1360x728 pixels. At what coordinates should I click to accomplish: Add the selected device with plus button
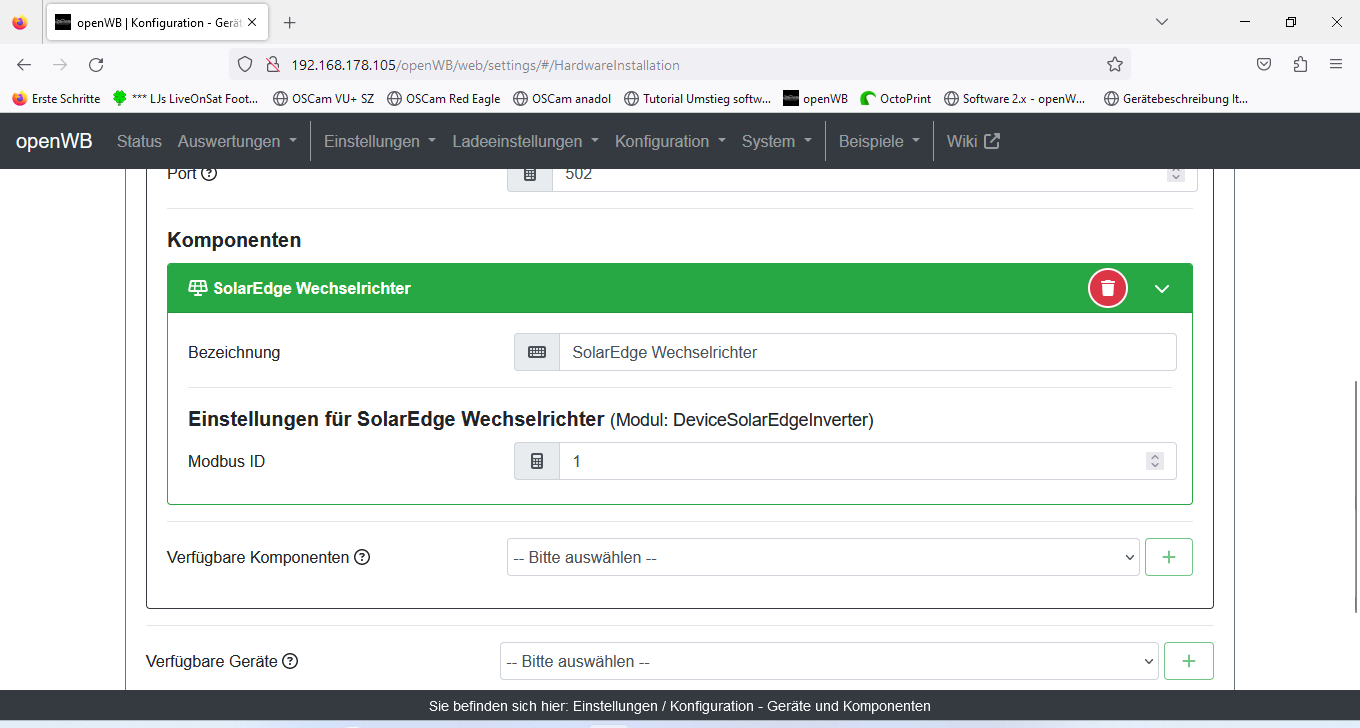[1189, 661]
